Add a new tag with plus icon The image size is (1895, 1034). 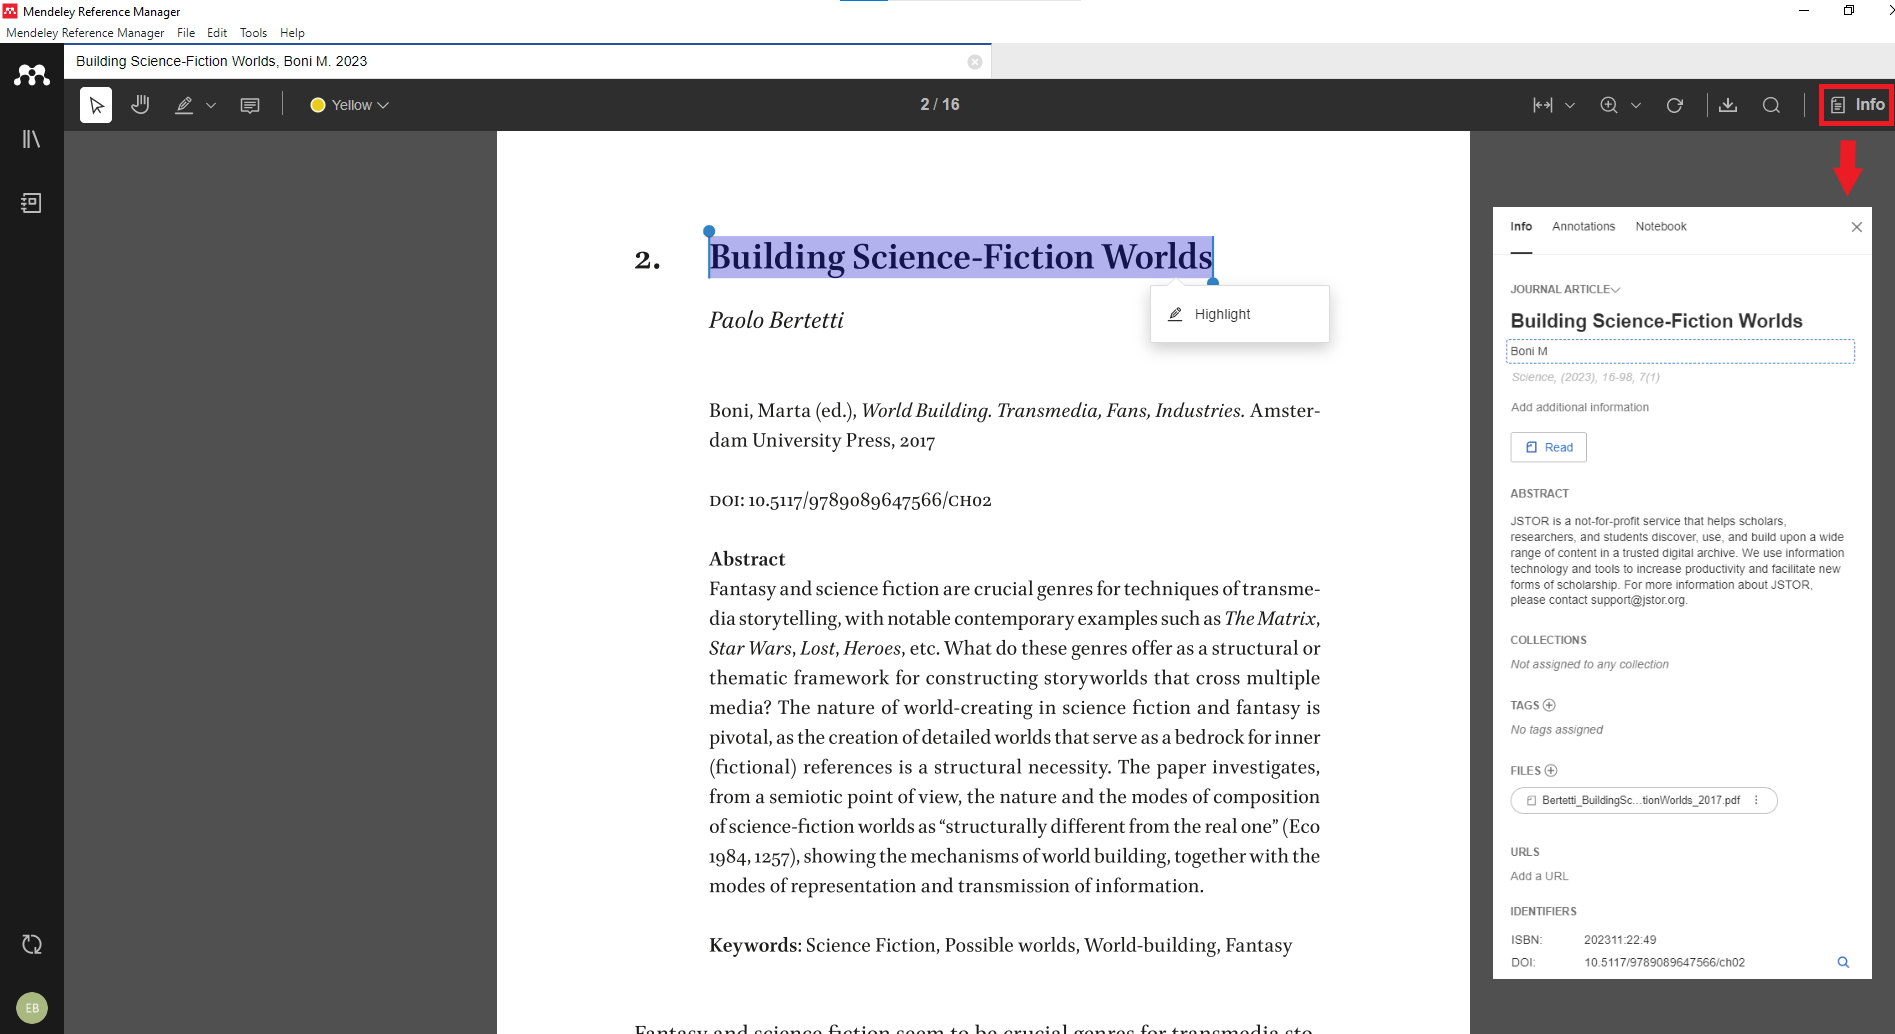(1549, 705)
